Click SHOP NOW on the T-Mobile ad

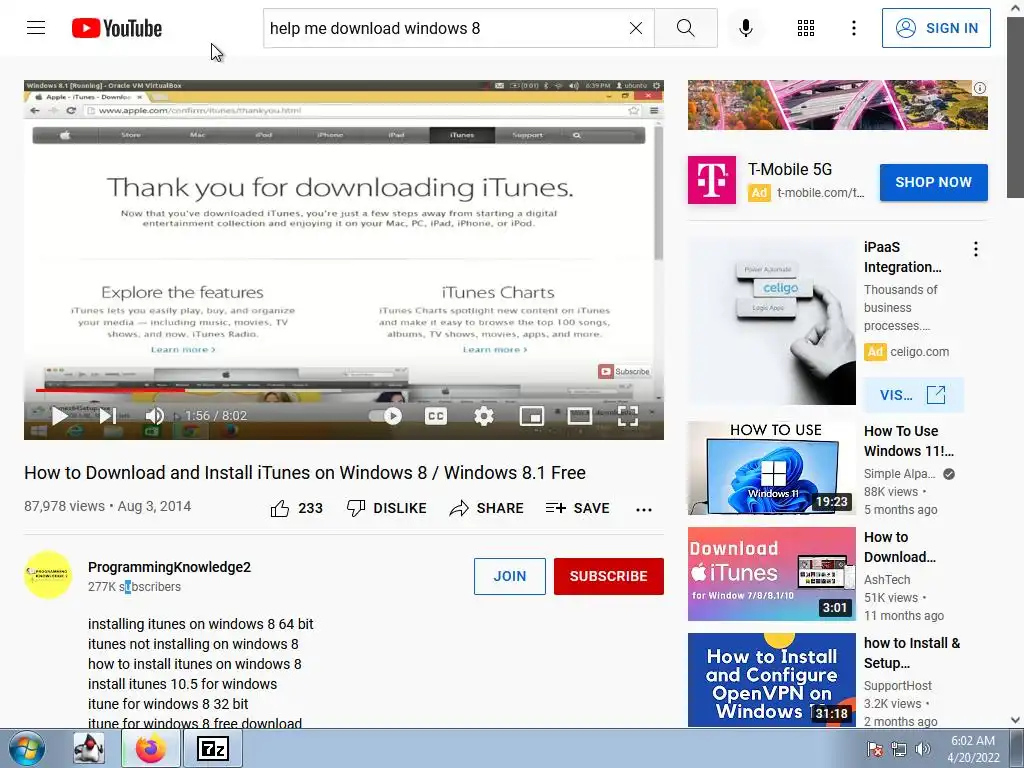933,182
